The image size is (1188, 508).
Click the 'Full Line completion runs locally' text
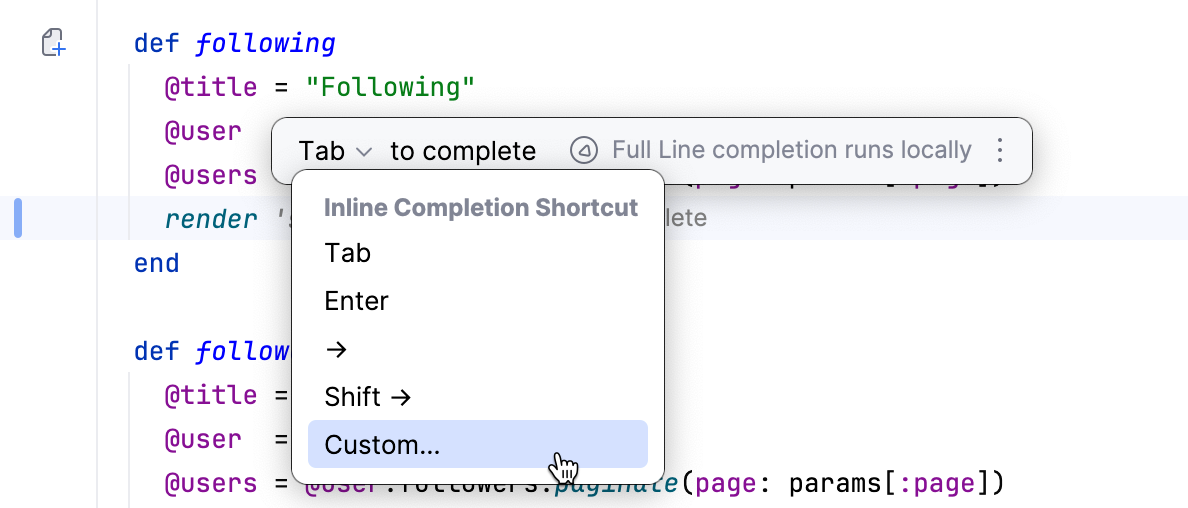[791, 151]
